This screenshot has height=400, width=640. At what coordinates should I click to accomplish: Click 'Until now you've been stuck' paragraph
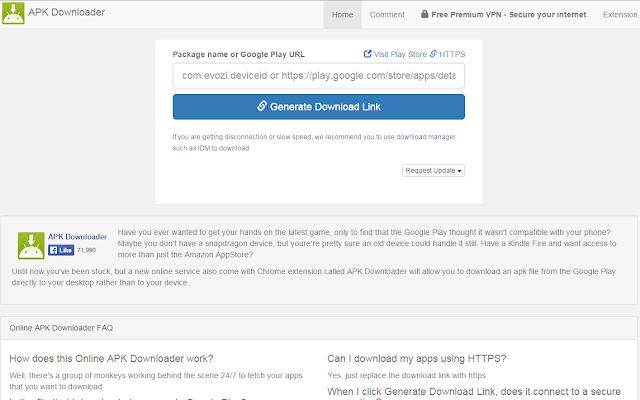coord(313,277)
